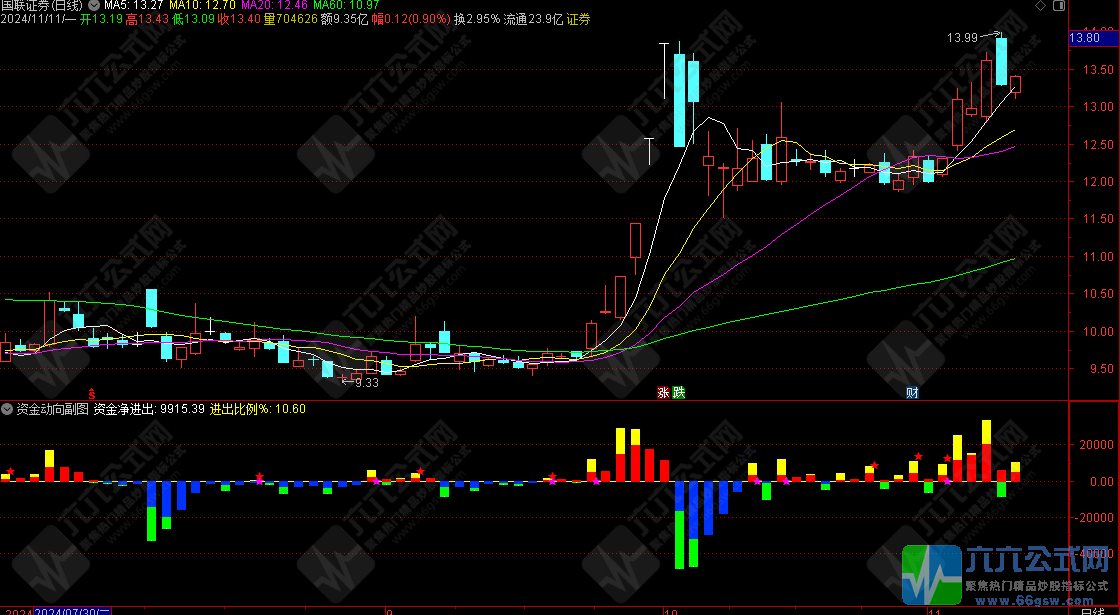Click the 13.99 high price annotation
This screenshot has width=1120, height=615.
[962, 38]
